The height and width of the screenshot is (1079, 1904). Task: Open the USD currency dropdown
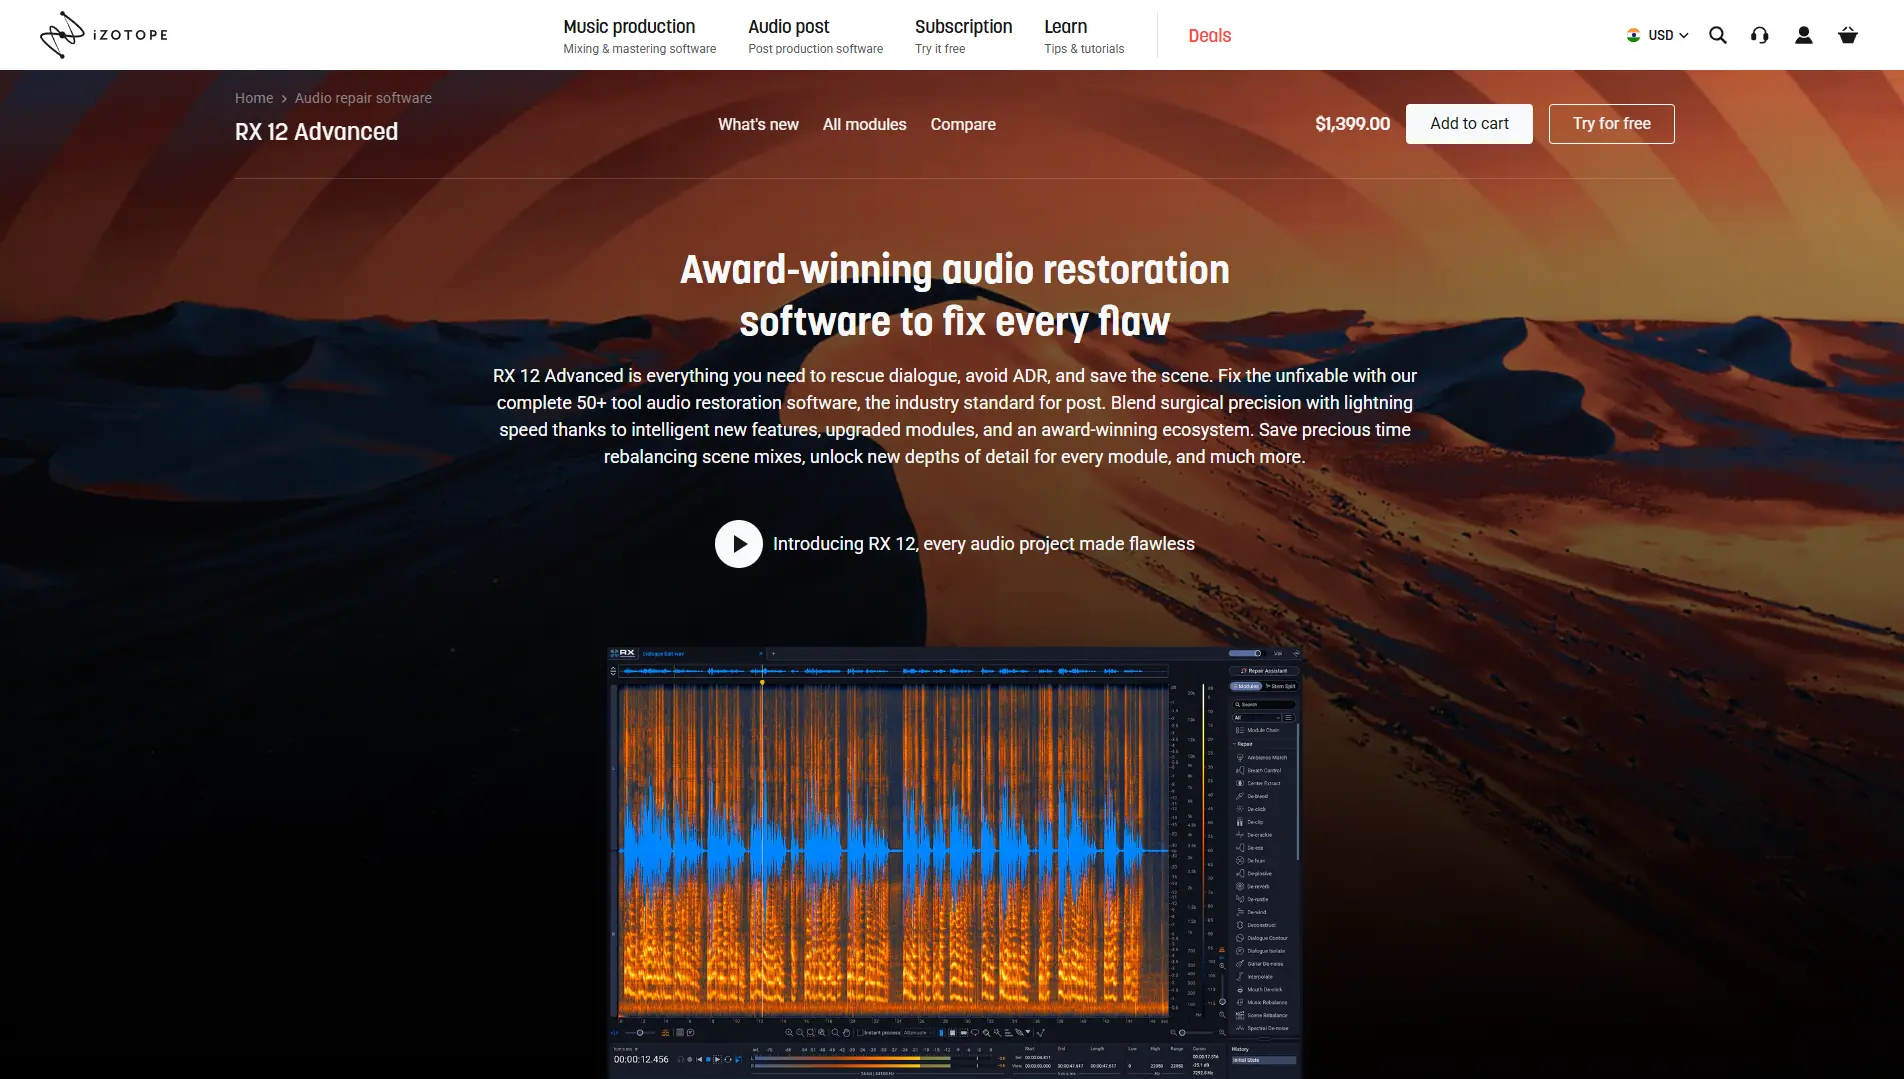coord(1658,35)
